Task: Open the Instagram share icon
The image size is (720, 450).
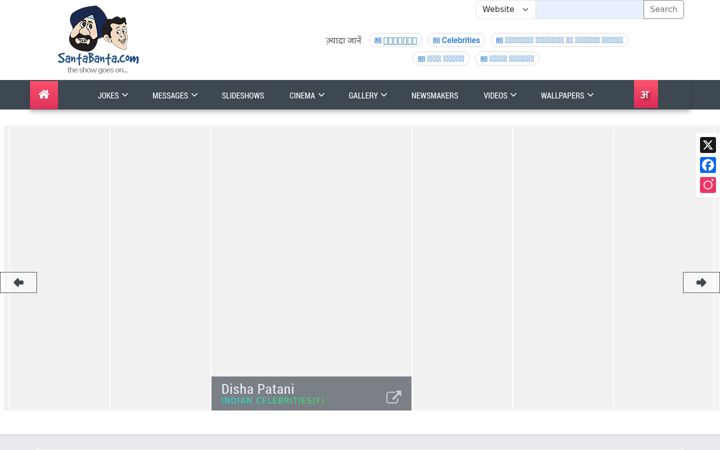Action: pos(708,185)
